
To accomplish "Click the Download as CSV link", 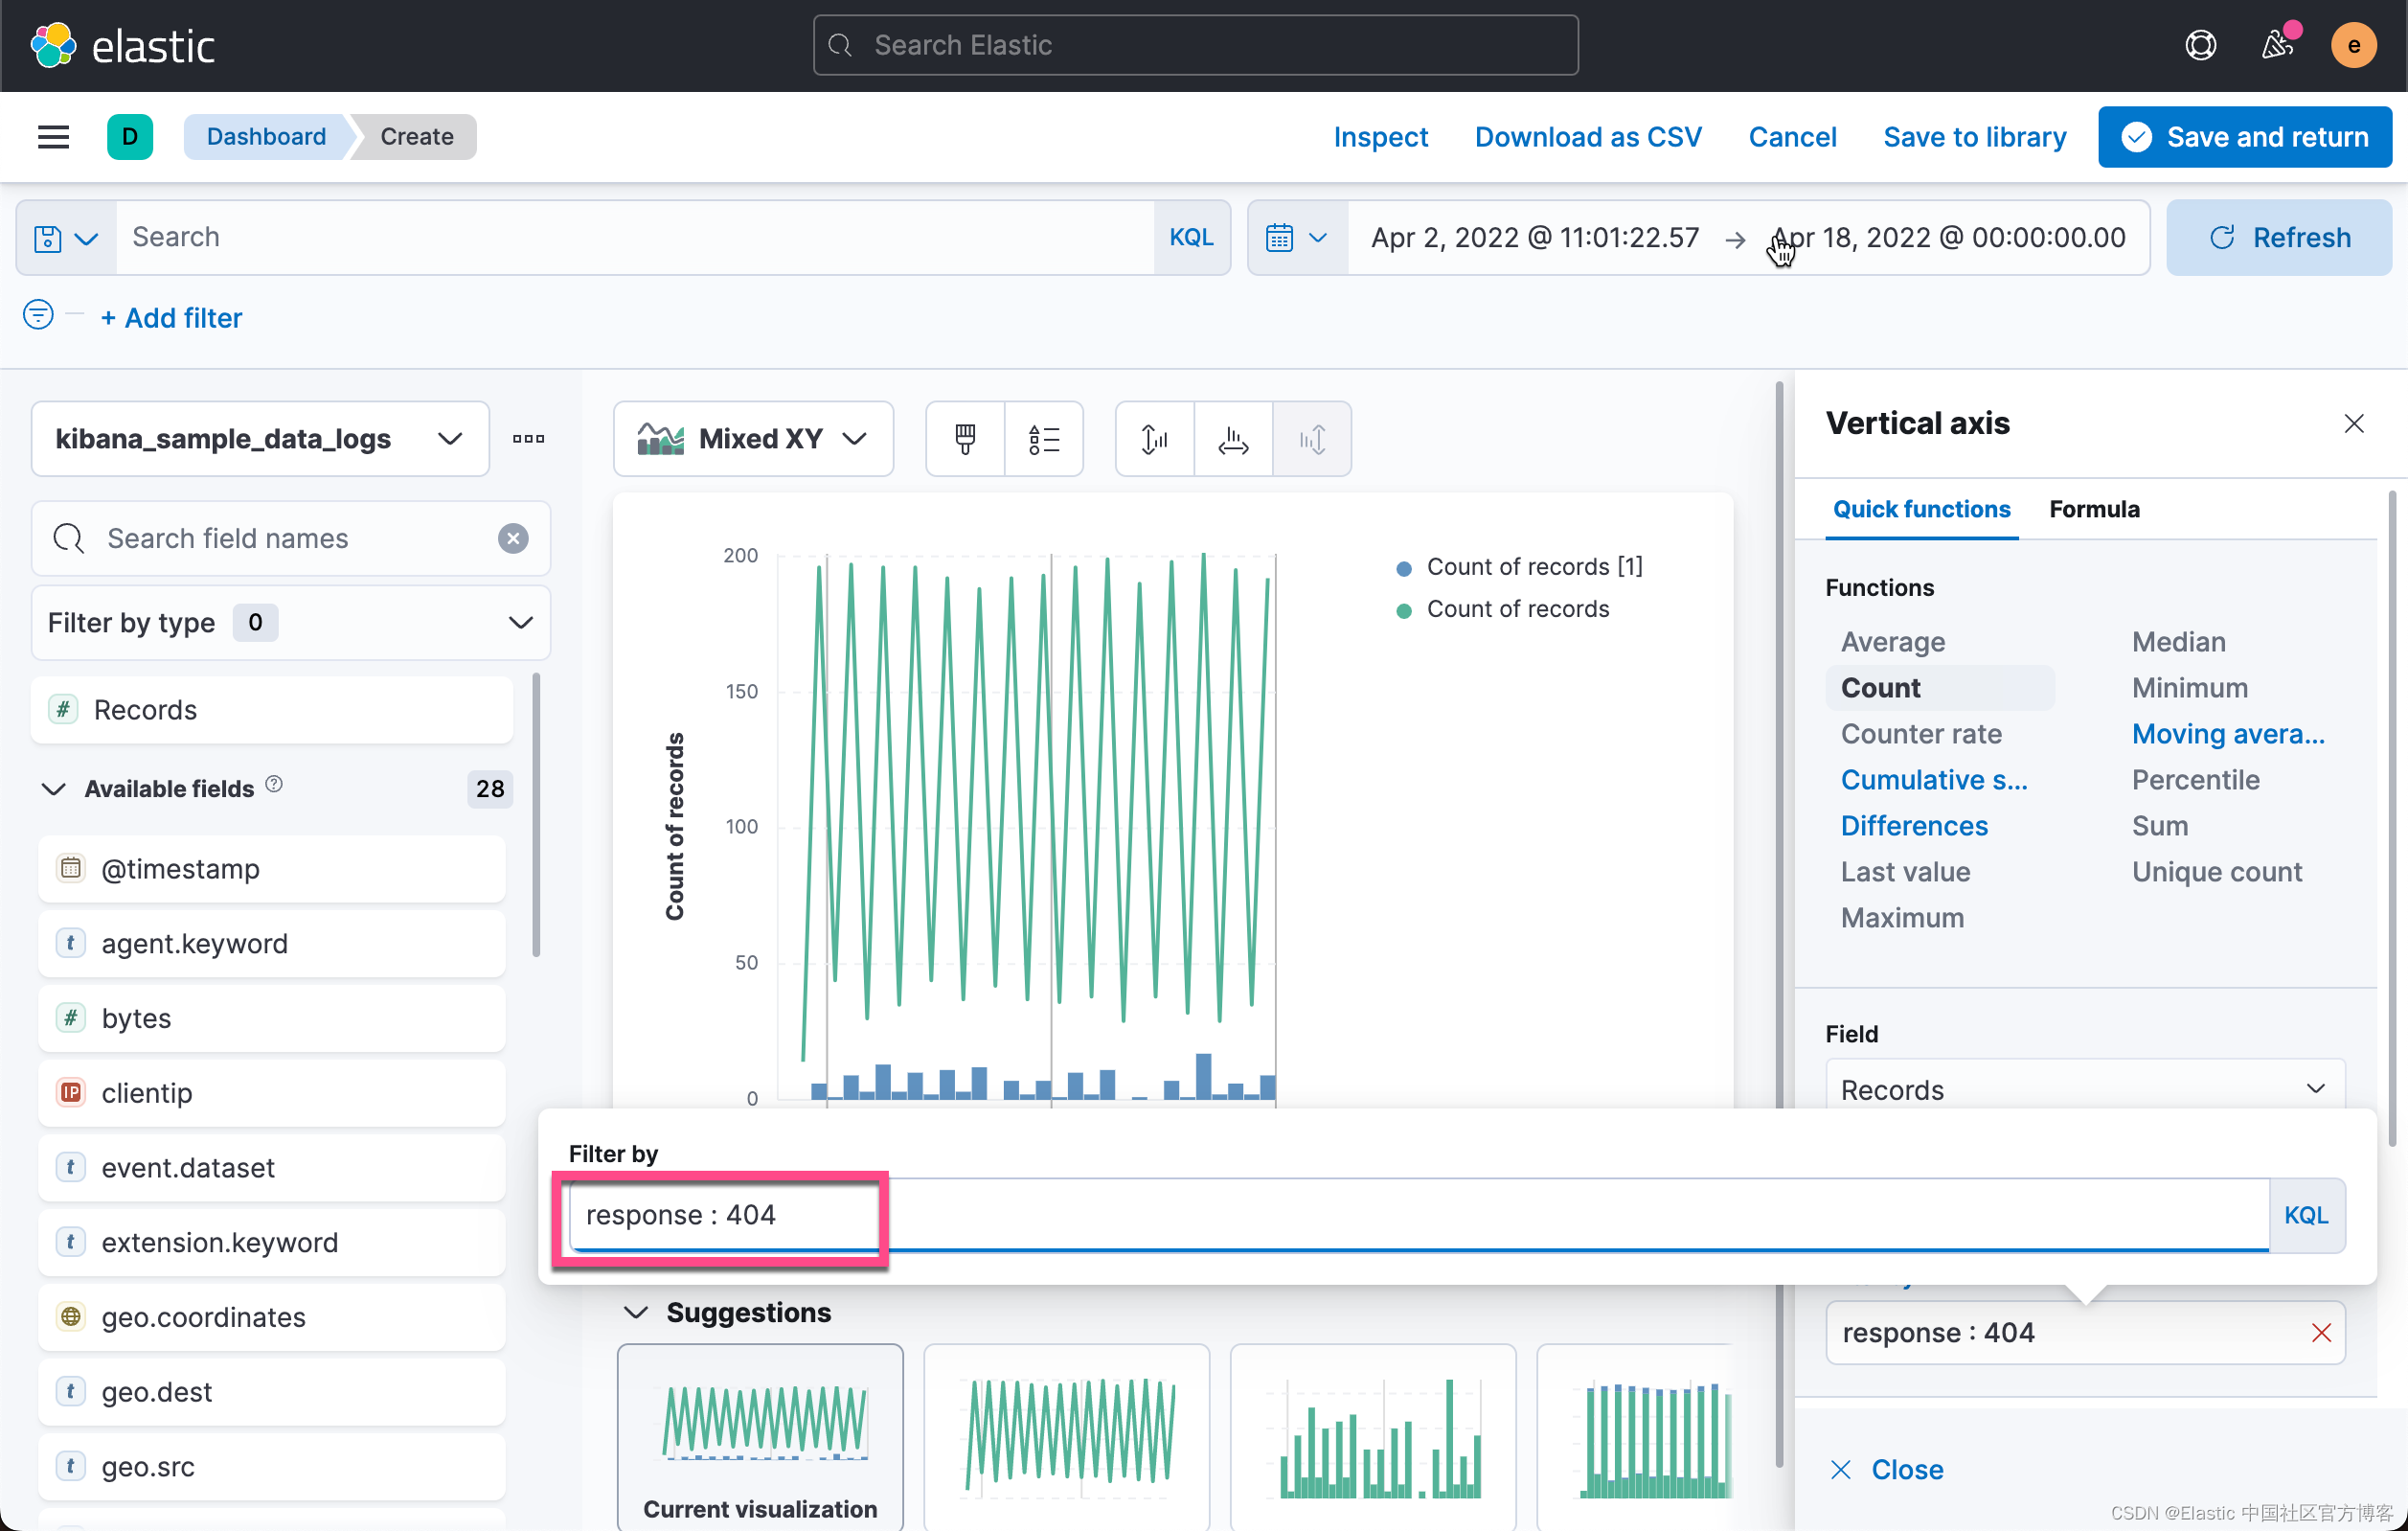I will click(1587, 137).
